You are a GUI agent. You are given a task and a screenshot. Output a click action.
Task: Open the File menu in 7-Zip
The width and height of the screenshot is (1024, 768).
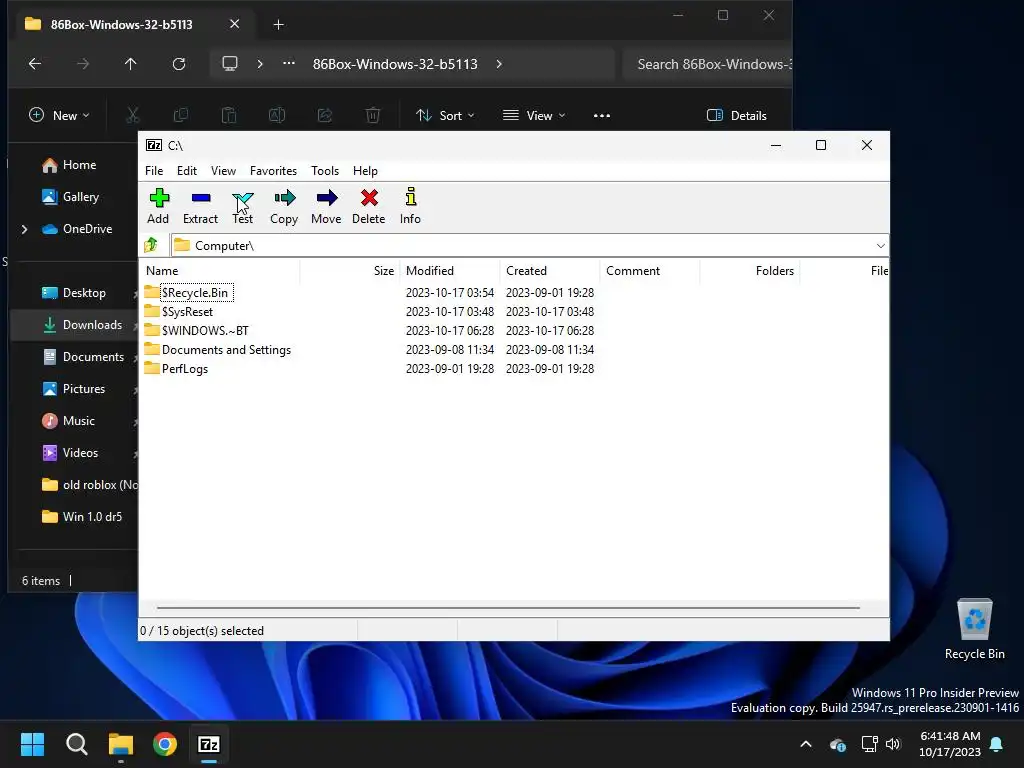coord(154,170)
